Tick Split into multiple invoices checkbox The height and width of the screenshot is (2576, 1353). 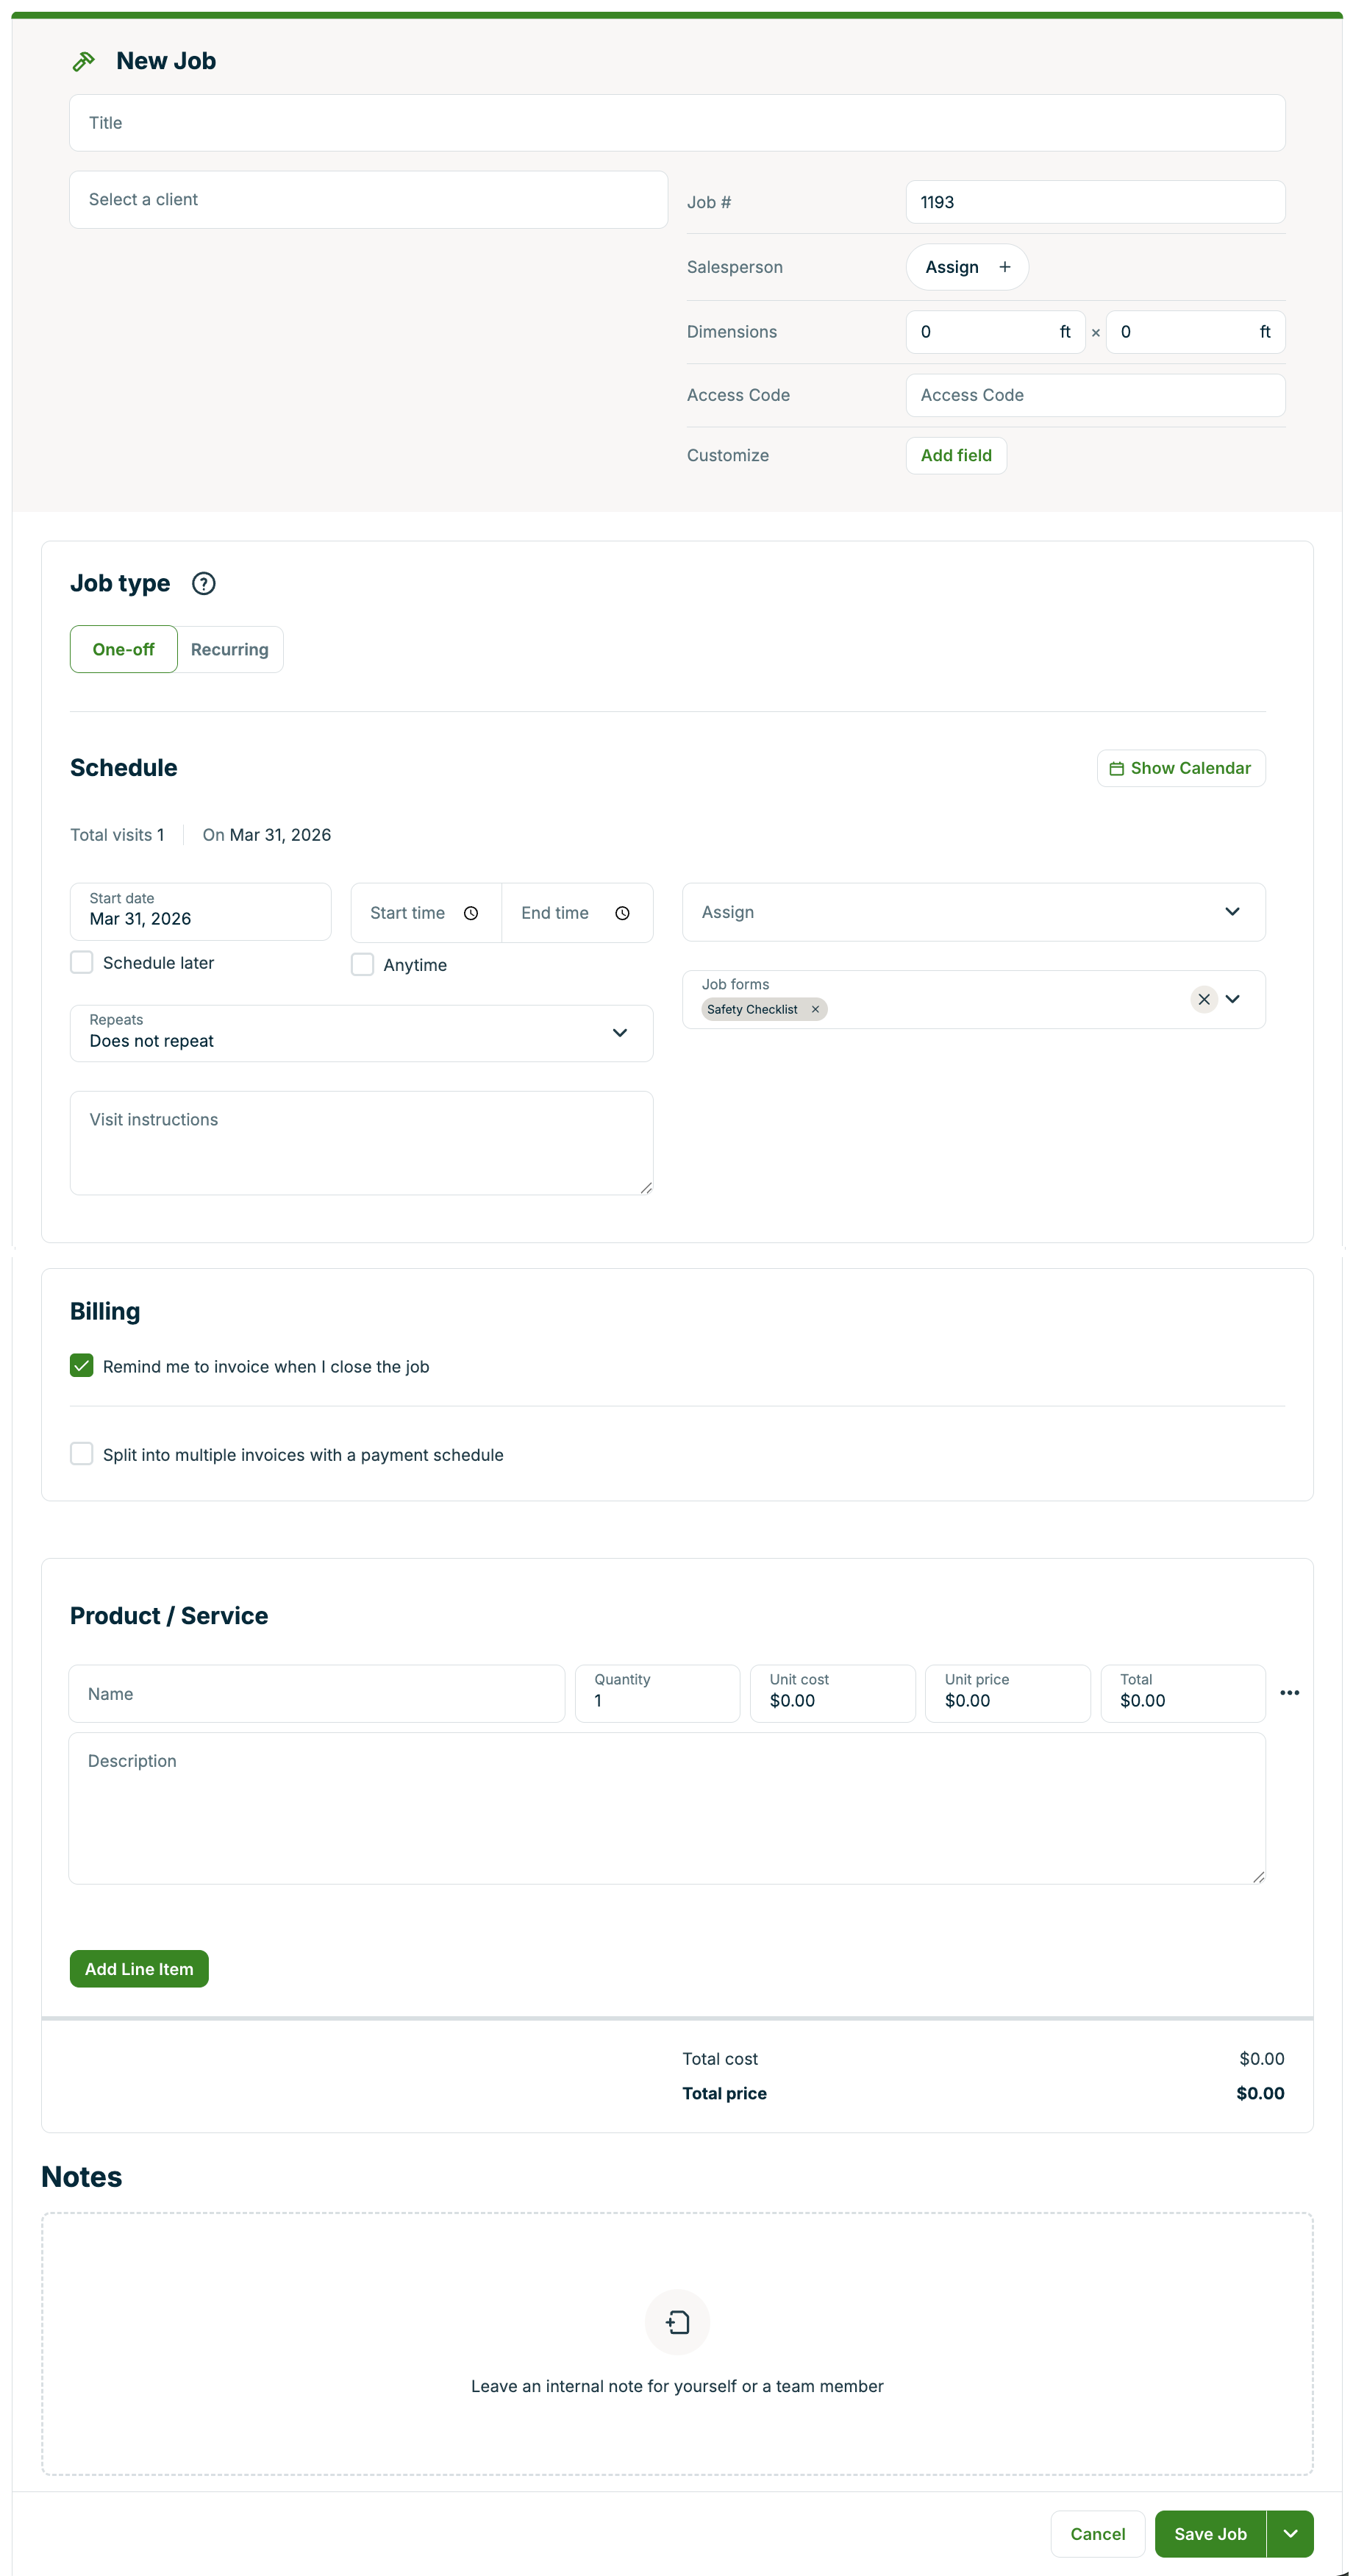coord(82,1454)
